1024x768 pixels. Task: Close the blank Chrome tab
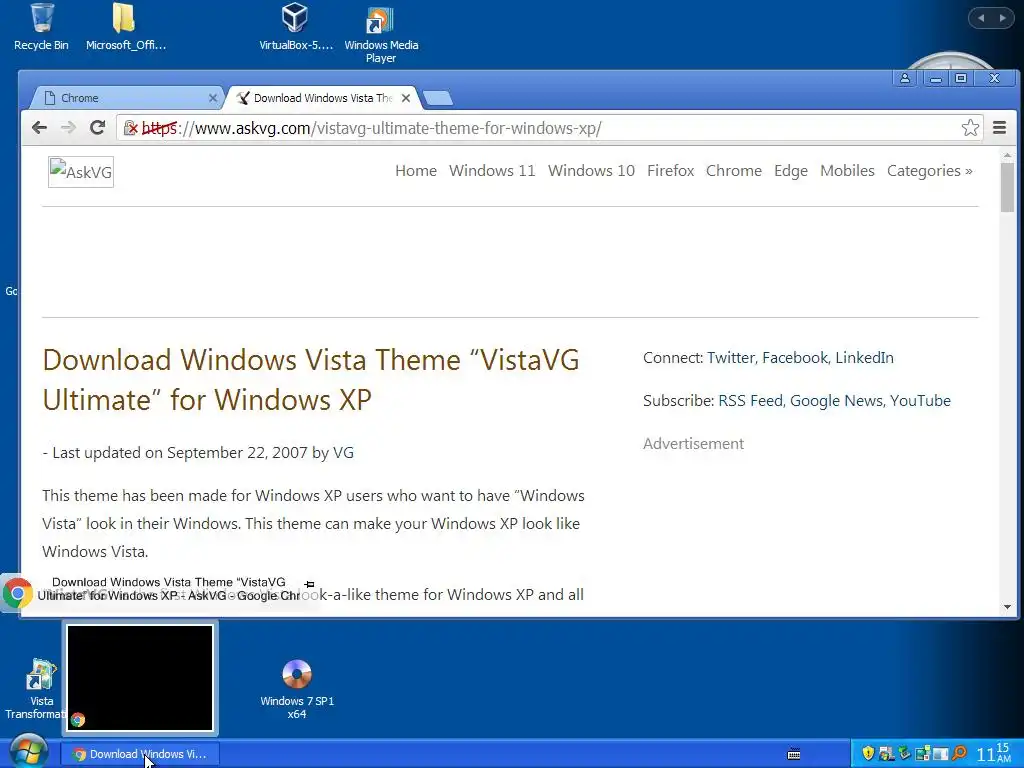point(212,98)
